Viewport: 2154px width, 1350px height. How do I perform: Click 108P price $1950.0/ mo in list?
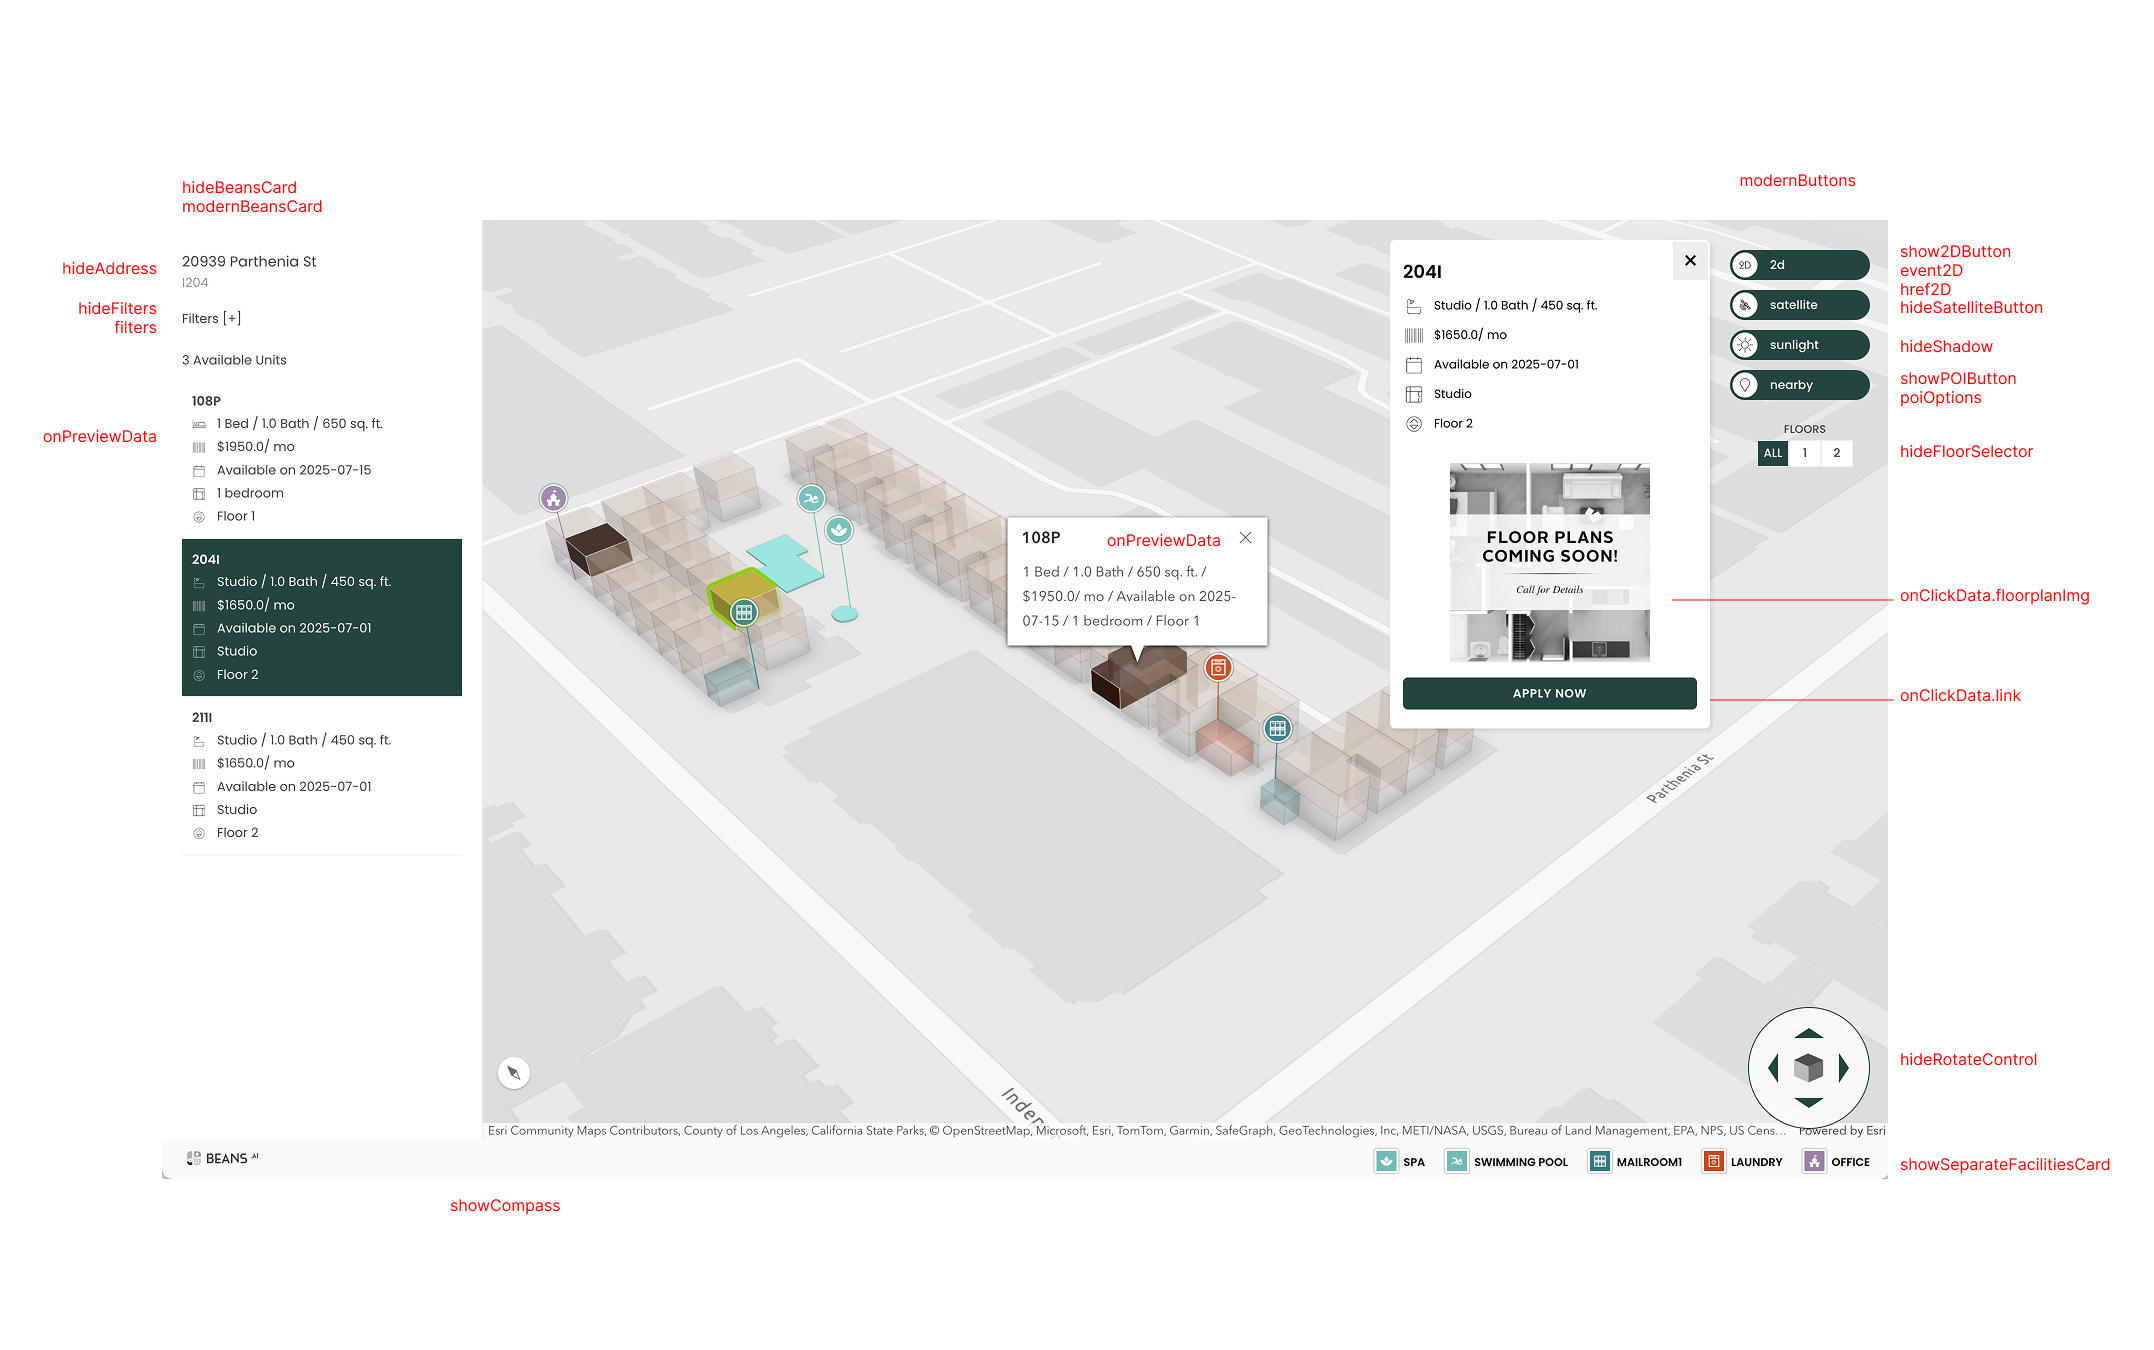pos(256,447)
